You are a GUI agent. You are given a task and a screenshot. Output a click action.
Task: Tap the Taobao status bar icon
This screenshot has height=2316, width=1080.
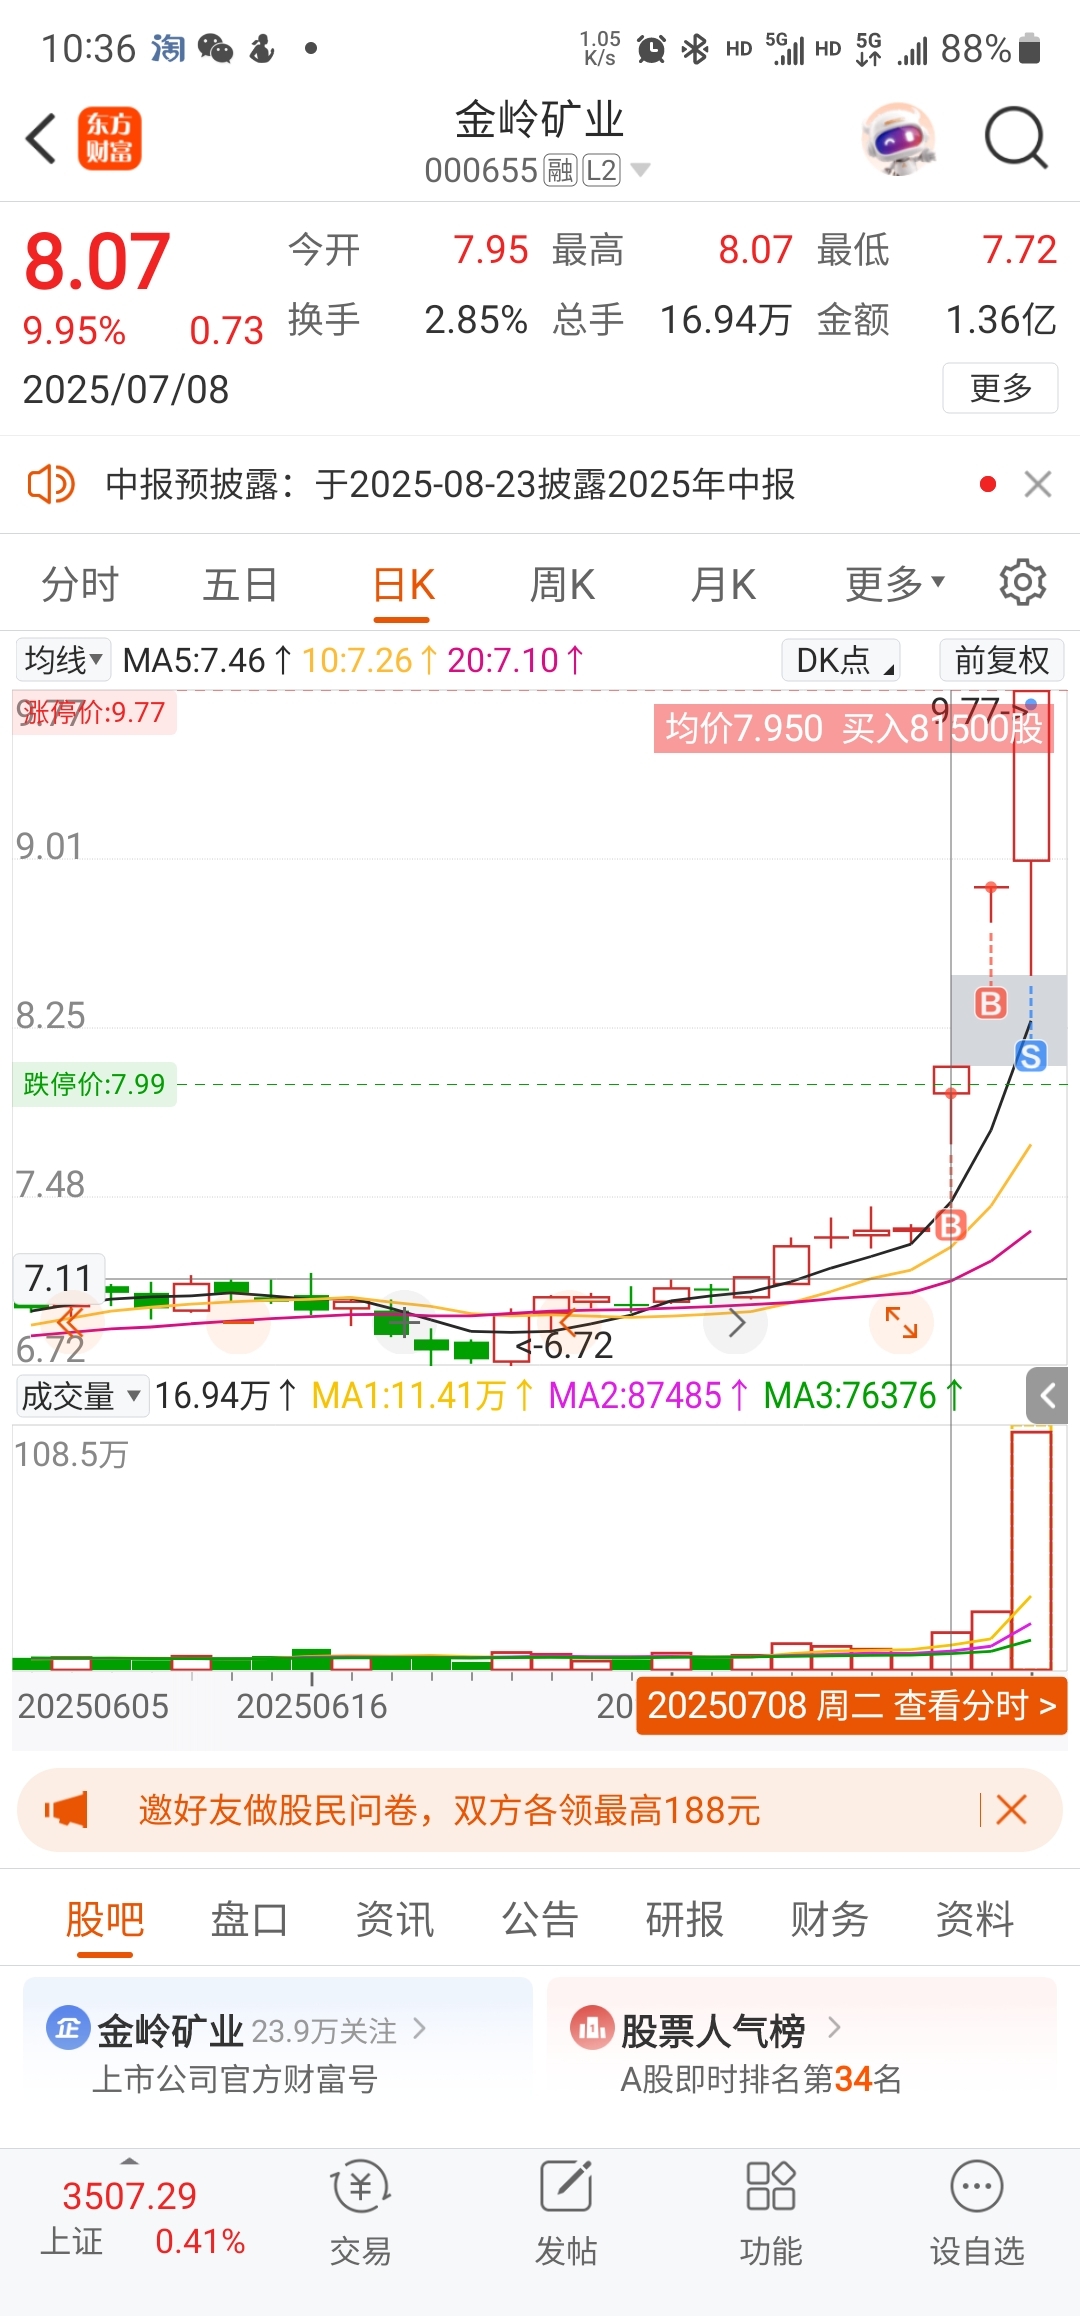(168, 48)
